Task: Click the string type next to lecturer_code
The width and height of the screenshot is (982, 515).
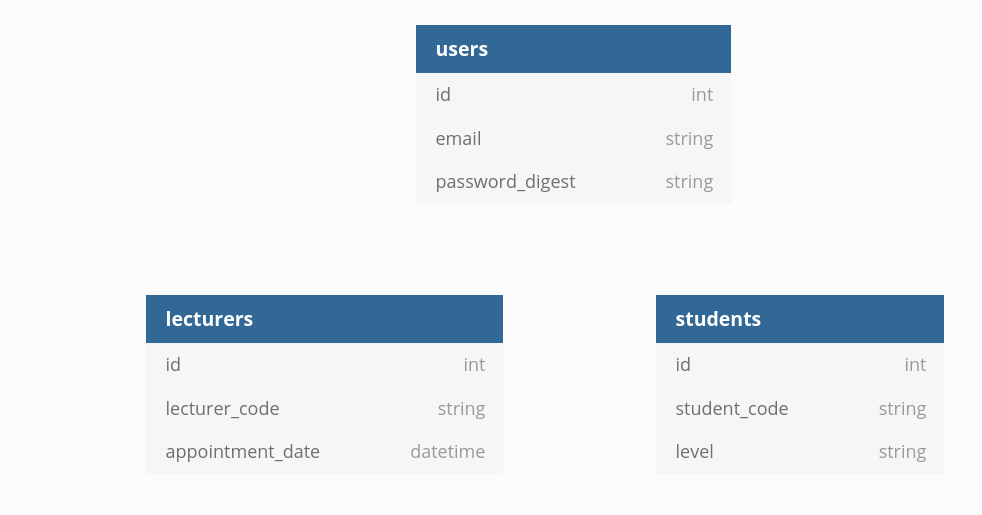Action: click(x=462, y=409)
